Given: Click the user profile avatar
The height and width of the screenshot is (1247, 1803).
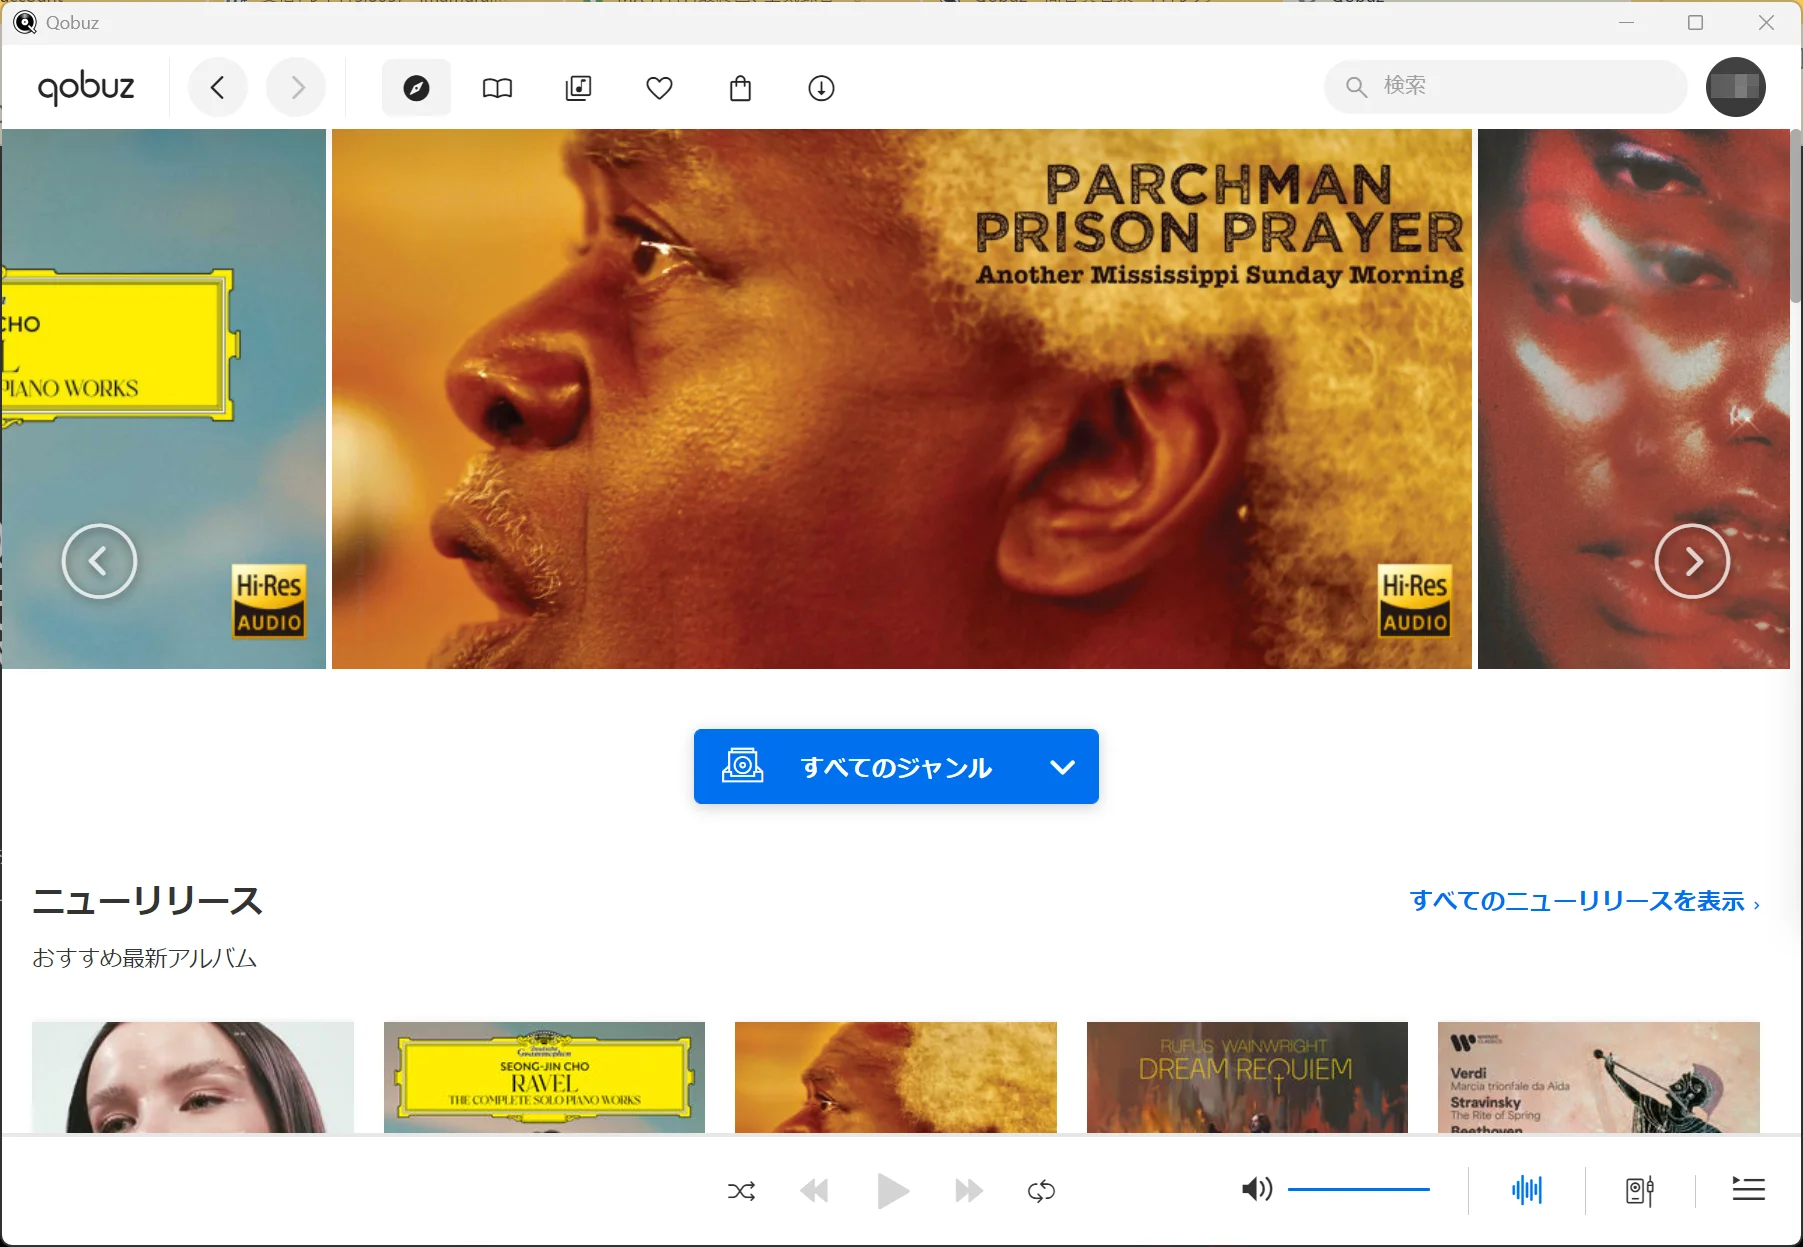Looking at the screenshot, I should [1735, 87].
